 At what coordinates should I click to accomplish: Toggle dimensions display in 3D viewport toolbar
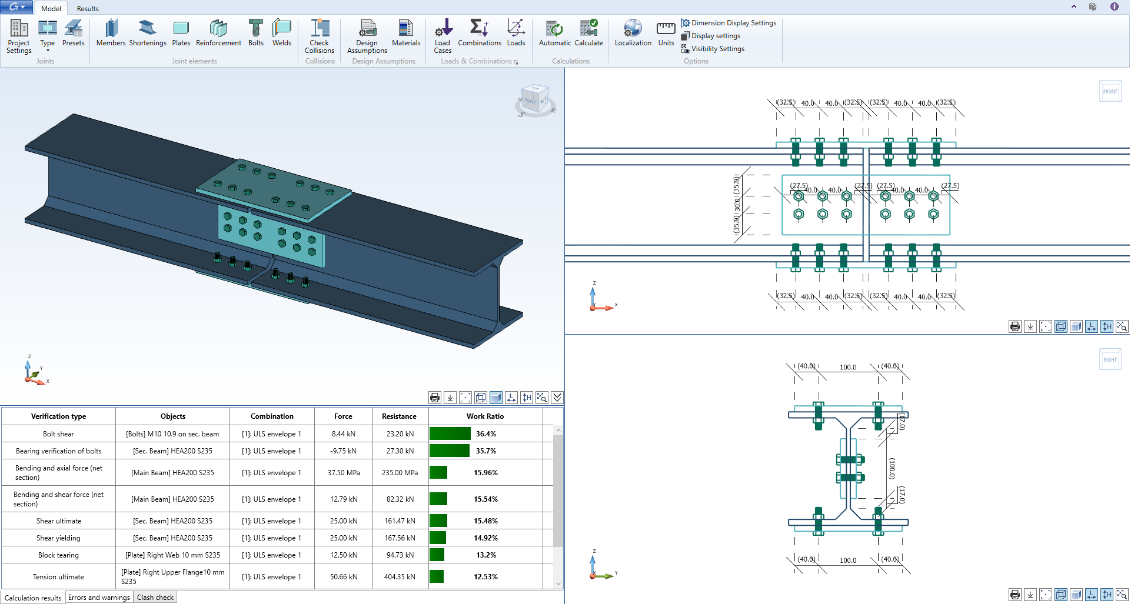point(512,397)
